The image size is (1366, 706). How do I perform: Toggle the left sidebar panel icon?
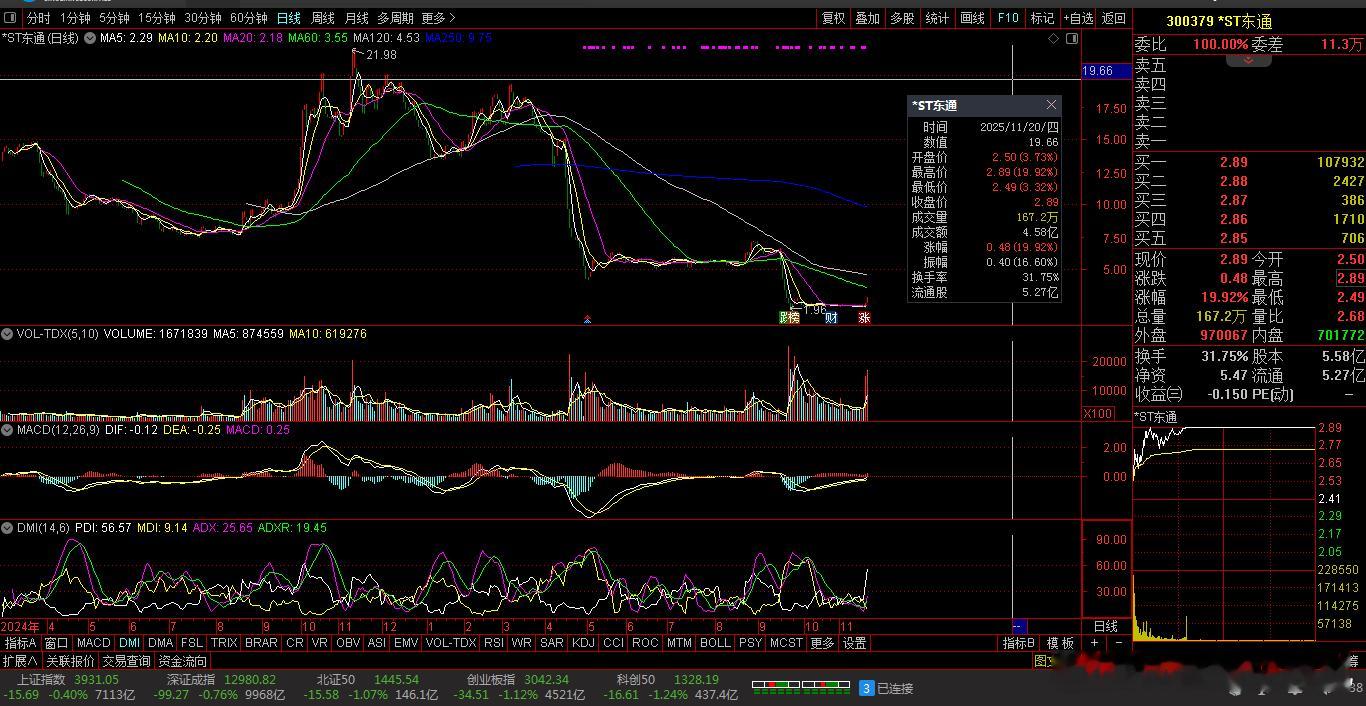point(12,18)
